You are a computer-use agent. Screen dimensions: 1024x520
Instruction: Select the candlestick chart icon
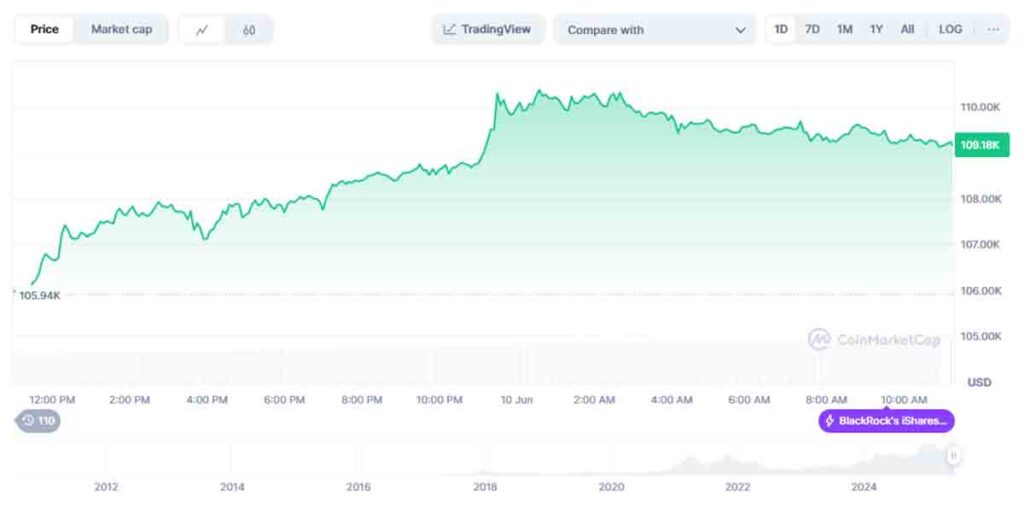[x=249, y=30]
